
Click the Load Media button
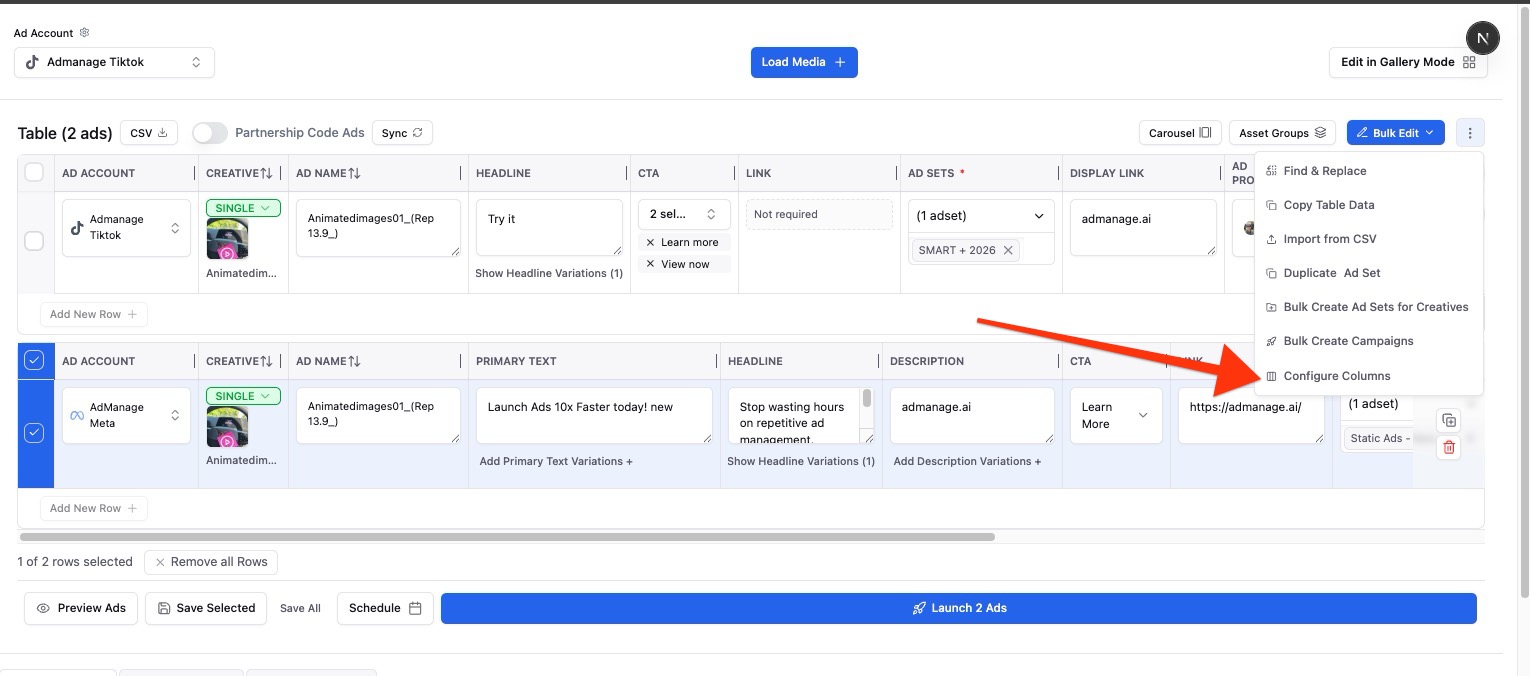pos(804,62)
